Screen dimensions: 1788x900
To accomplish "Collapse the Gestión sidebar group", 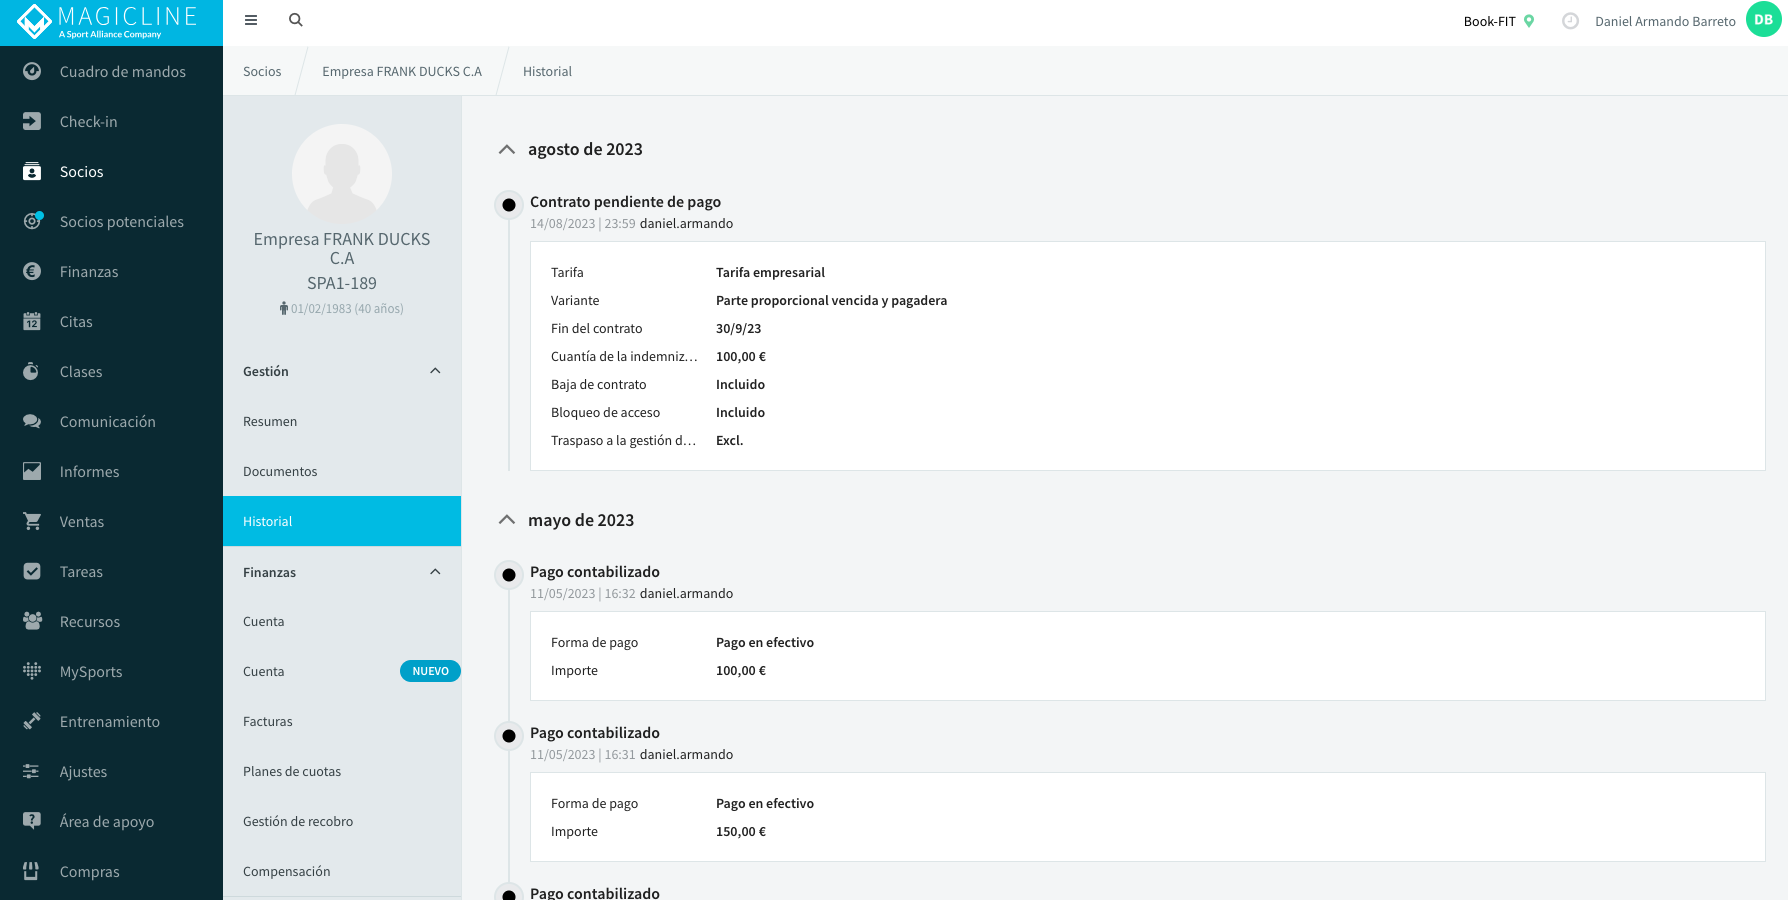I will (435, 371).
